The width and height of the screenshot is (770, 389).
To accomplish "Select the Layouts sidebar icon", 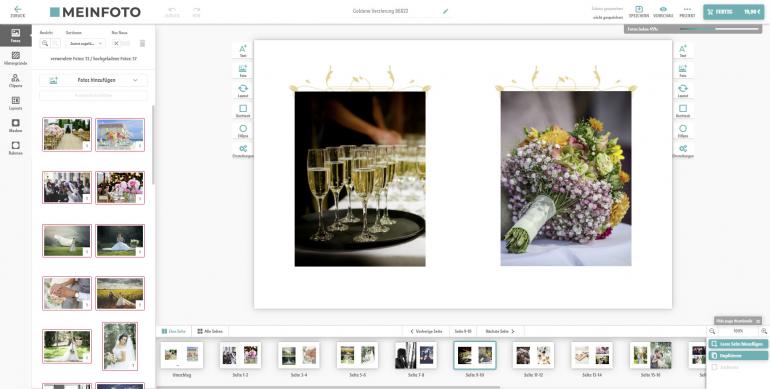I will point(15,103).
